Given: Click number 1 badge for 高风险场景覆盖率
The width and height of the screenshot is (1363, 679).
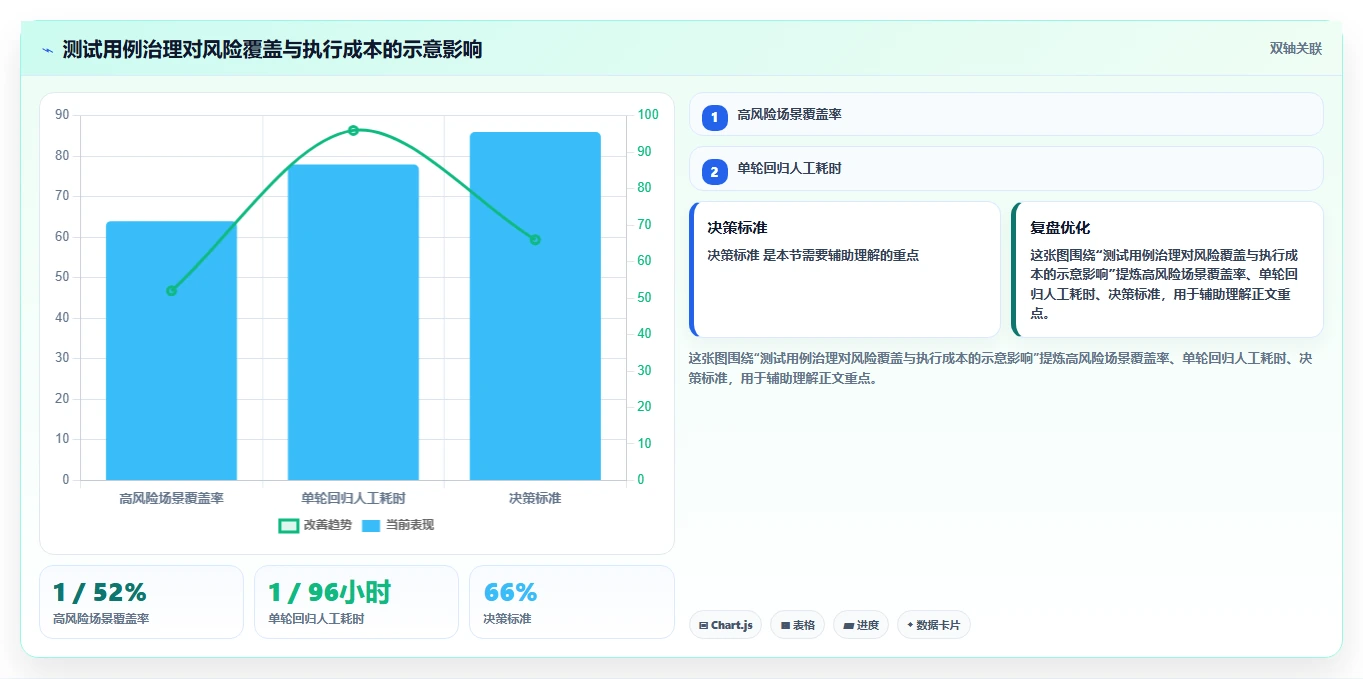Looking at the screenshot, I should click(714, 118).
